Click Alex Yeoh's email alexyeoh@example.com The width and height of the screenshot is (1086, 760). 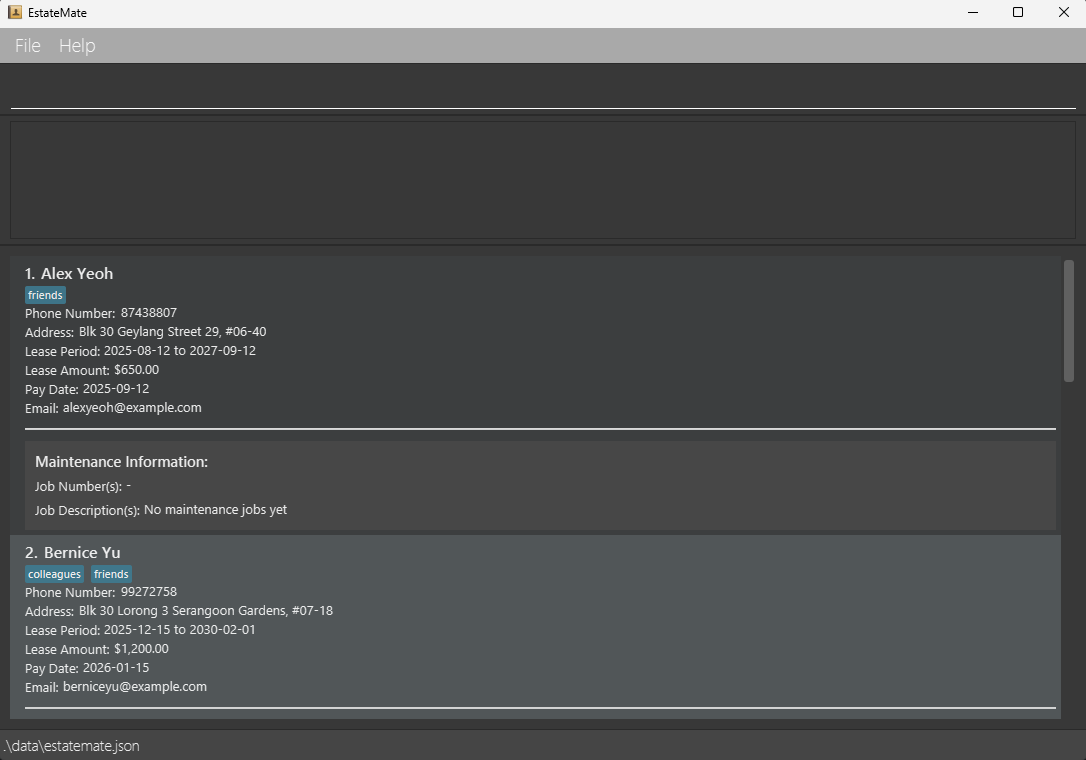(x=132, y=408)
